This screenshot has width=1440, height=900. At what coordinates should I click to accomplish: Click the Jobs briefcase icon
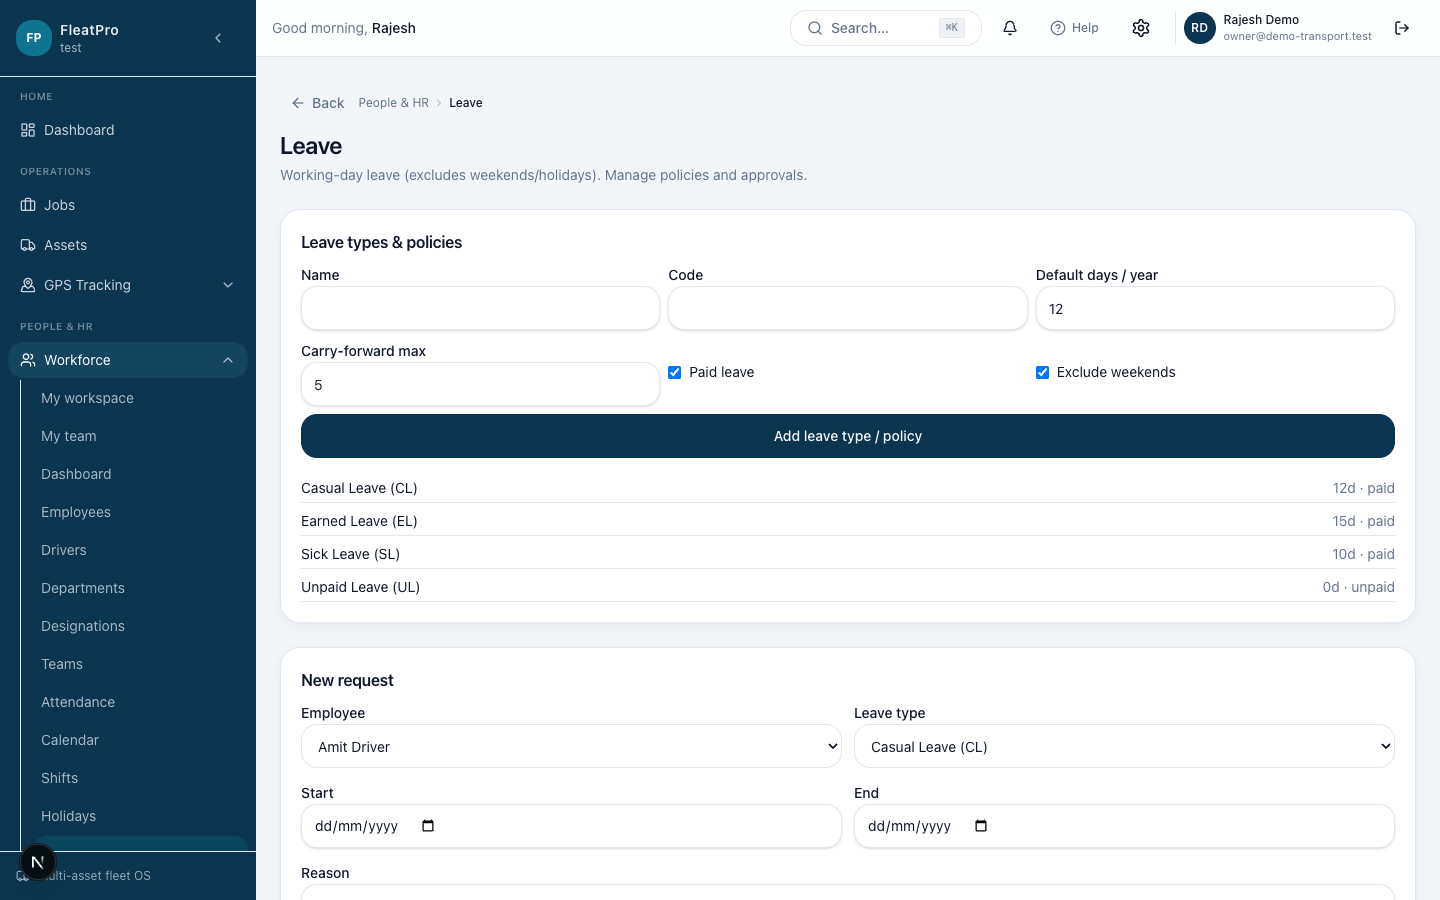(x=28, y=205)
